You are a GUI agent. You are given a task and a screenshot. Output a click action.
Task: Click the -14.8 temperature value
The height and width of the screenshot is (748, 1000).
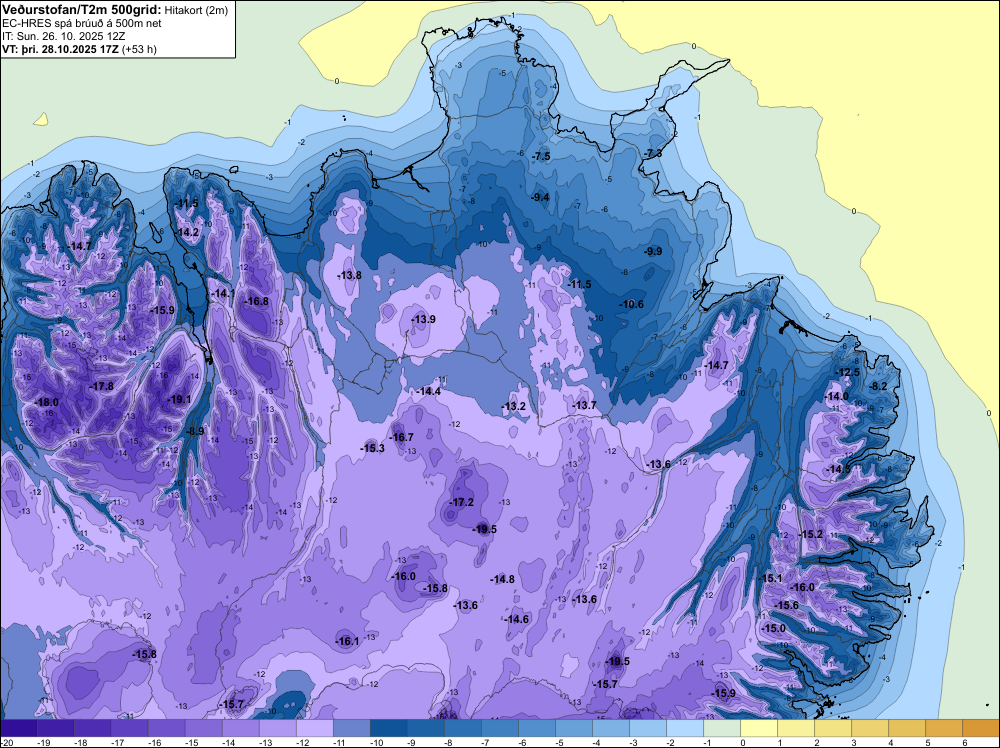pyautogui.click(x=503, y=579)
